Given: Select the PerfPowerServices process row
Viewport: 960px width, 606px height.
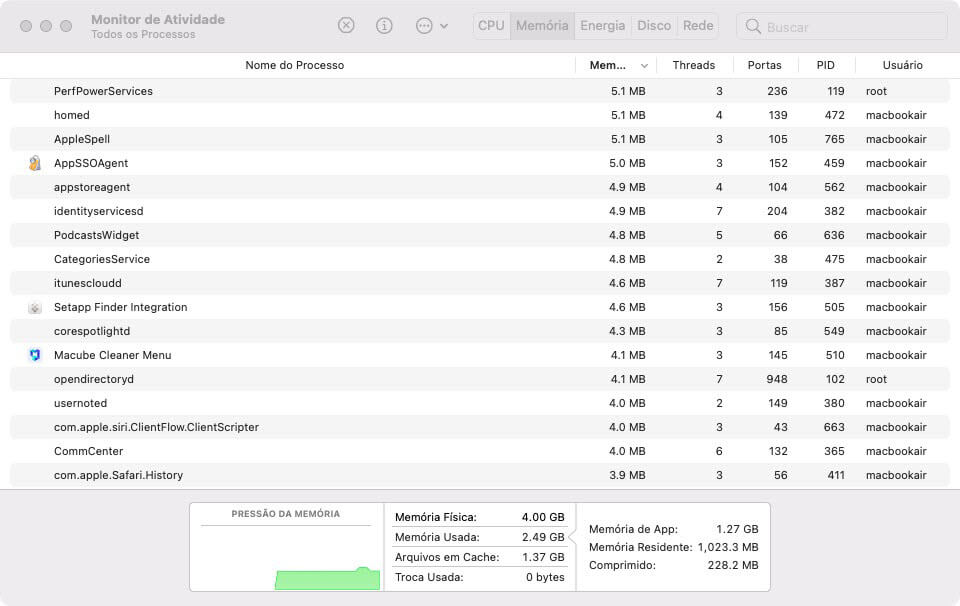Looking at the screenshot, I should click(x=479, y=91).
